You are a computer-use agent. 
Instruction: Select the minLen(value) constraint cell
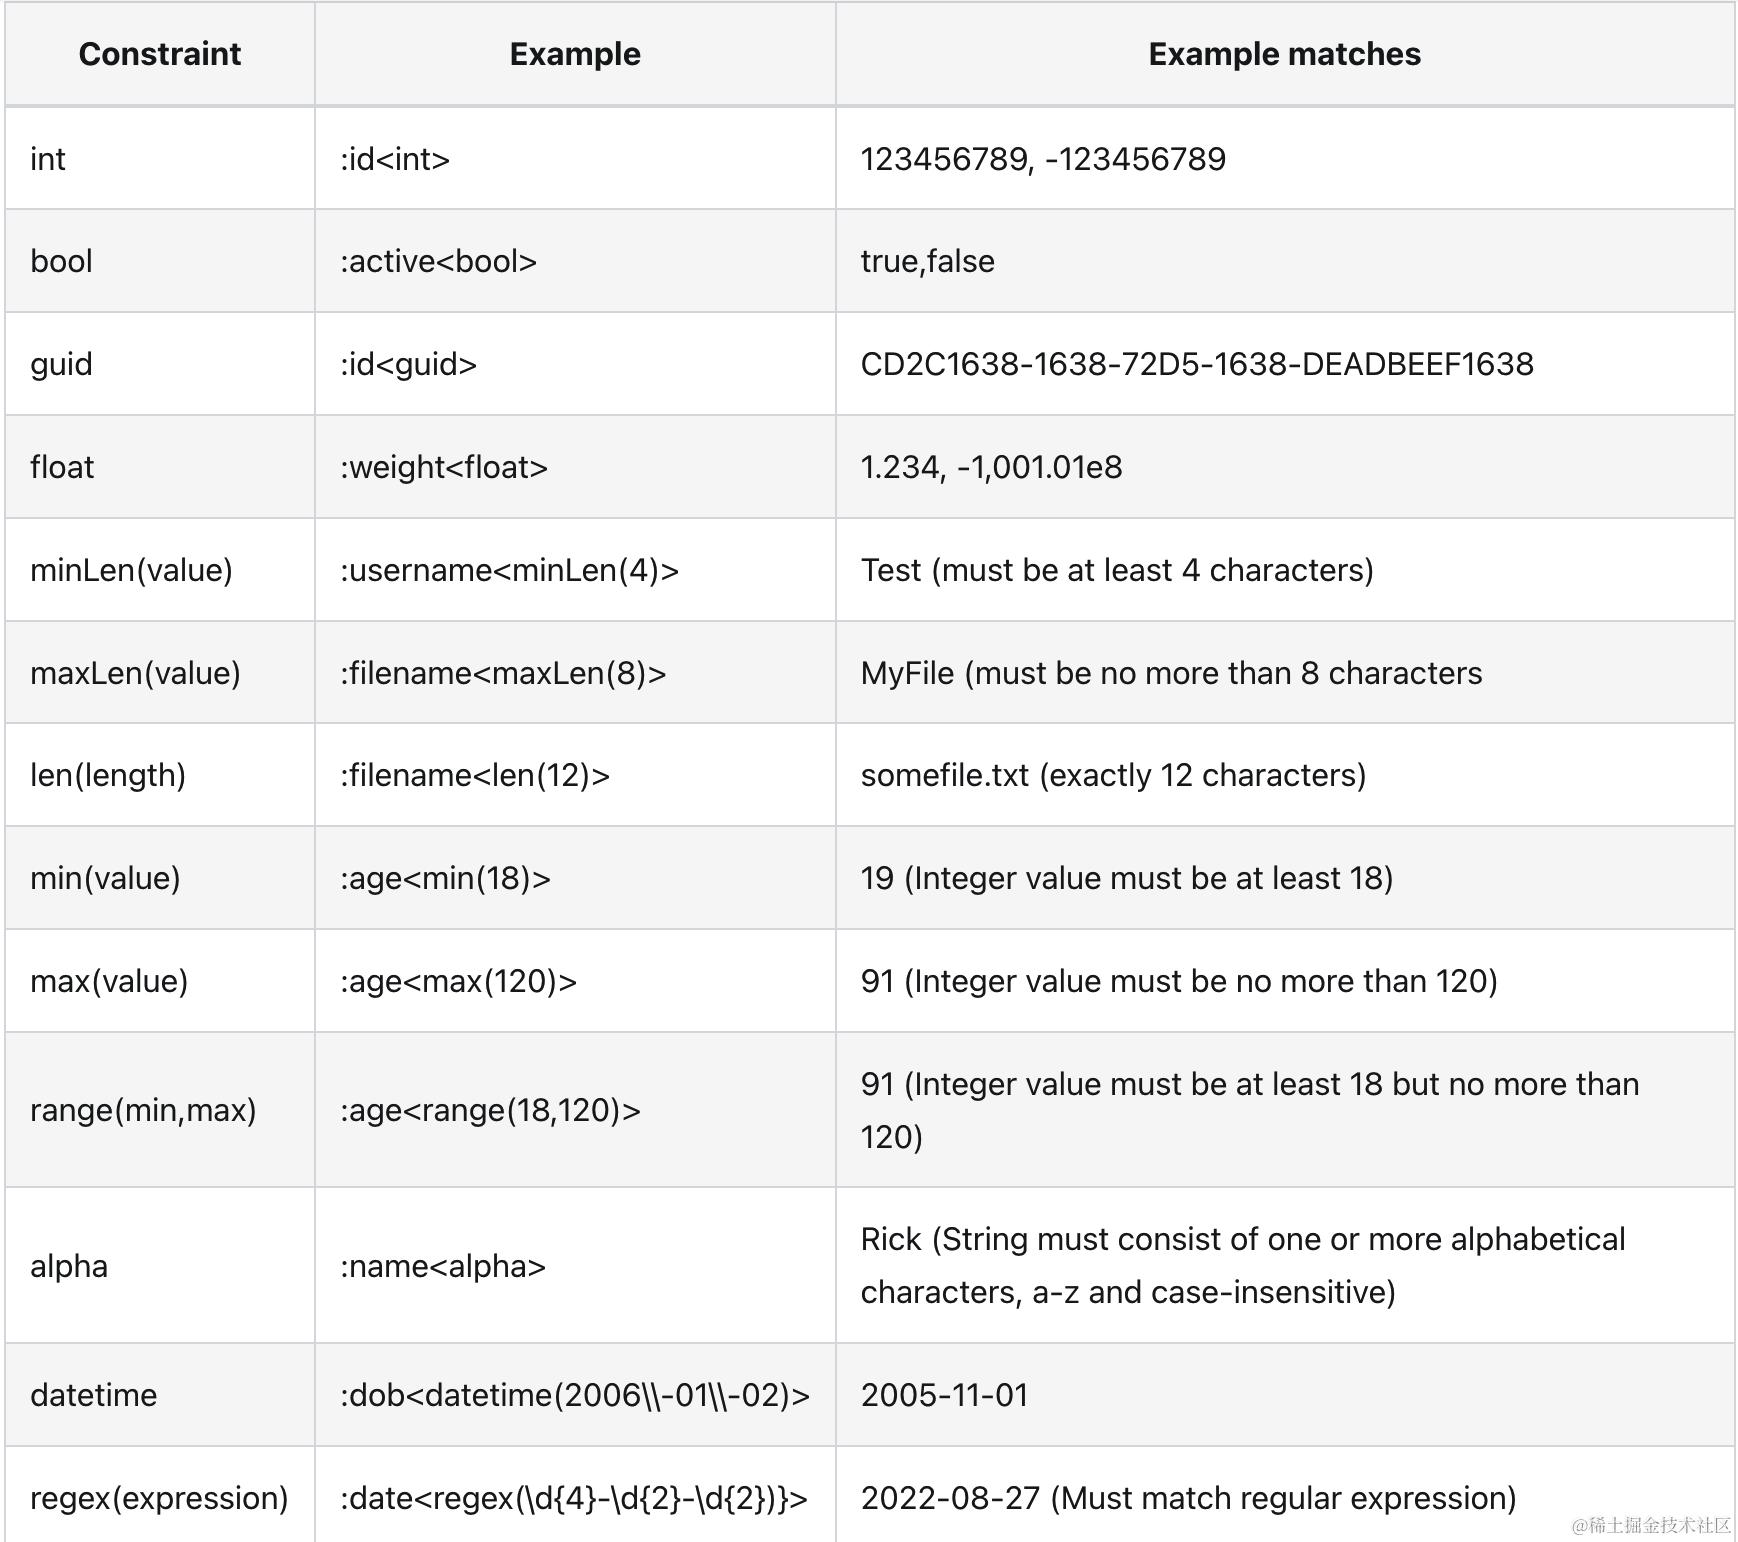click(131, 570)
